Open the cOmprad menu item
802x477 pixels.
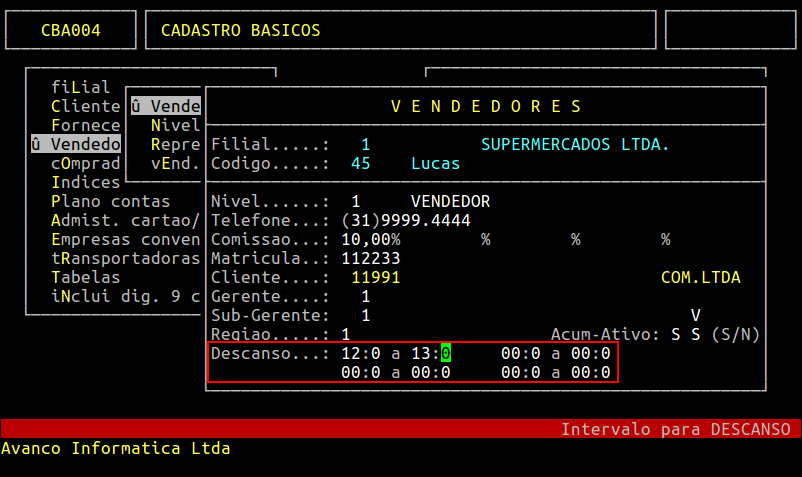(85, 163)
